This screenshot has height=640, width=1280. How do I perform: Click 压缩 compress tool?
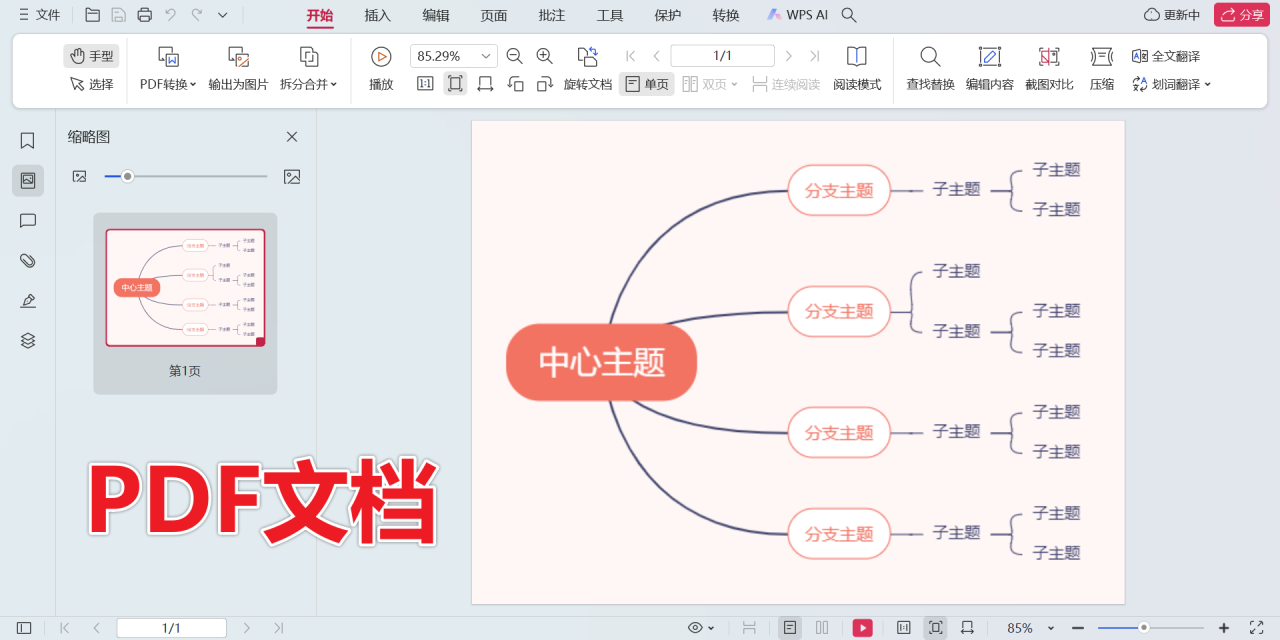[1102, 69]
